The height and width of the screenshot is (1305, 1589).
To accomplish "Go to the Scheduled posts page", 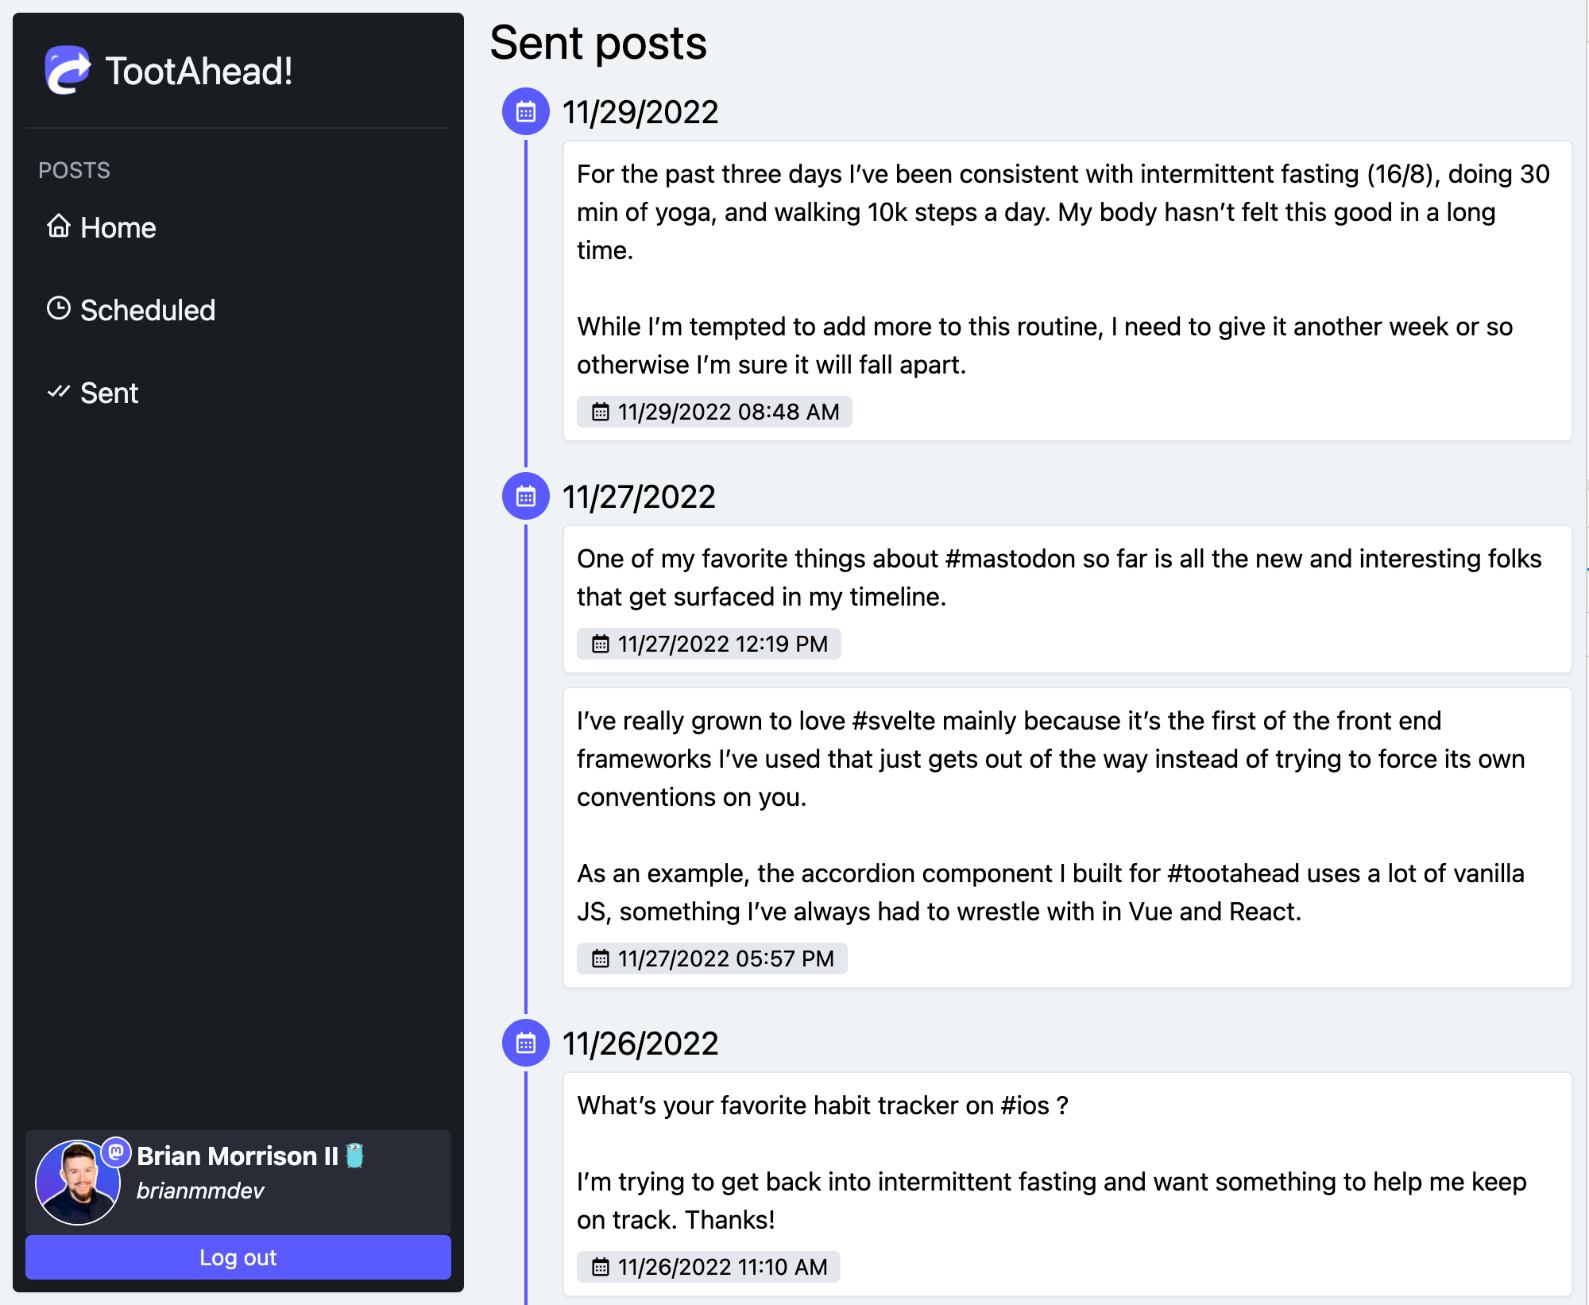I will tap(147, 310).
